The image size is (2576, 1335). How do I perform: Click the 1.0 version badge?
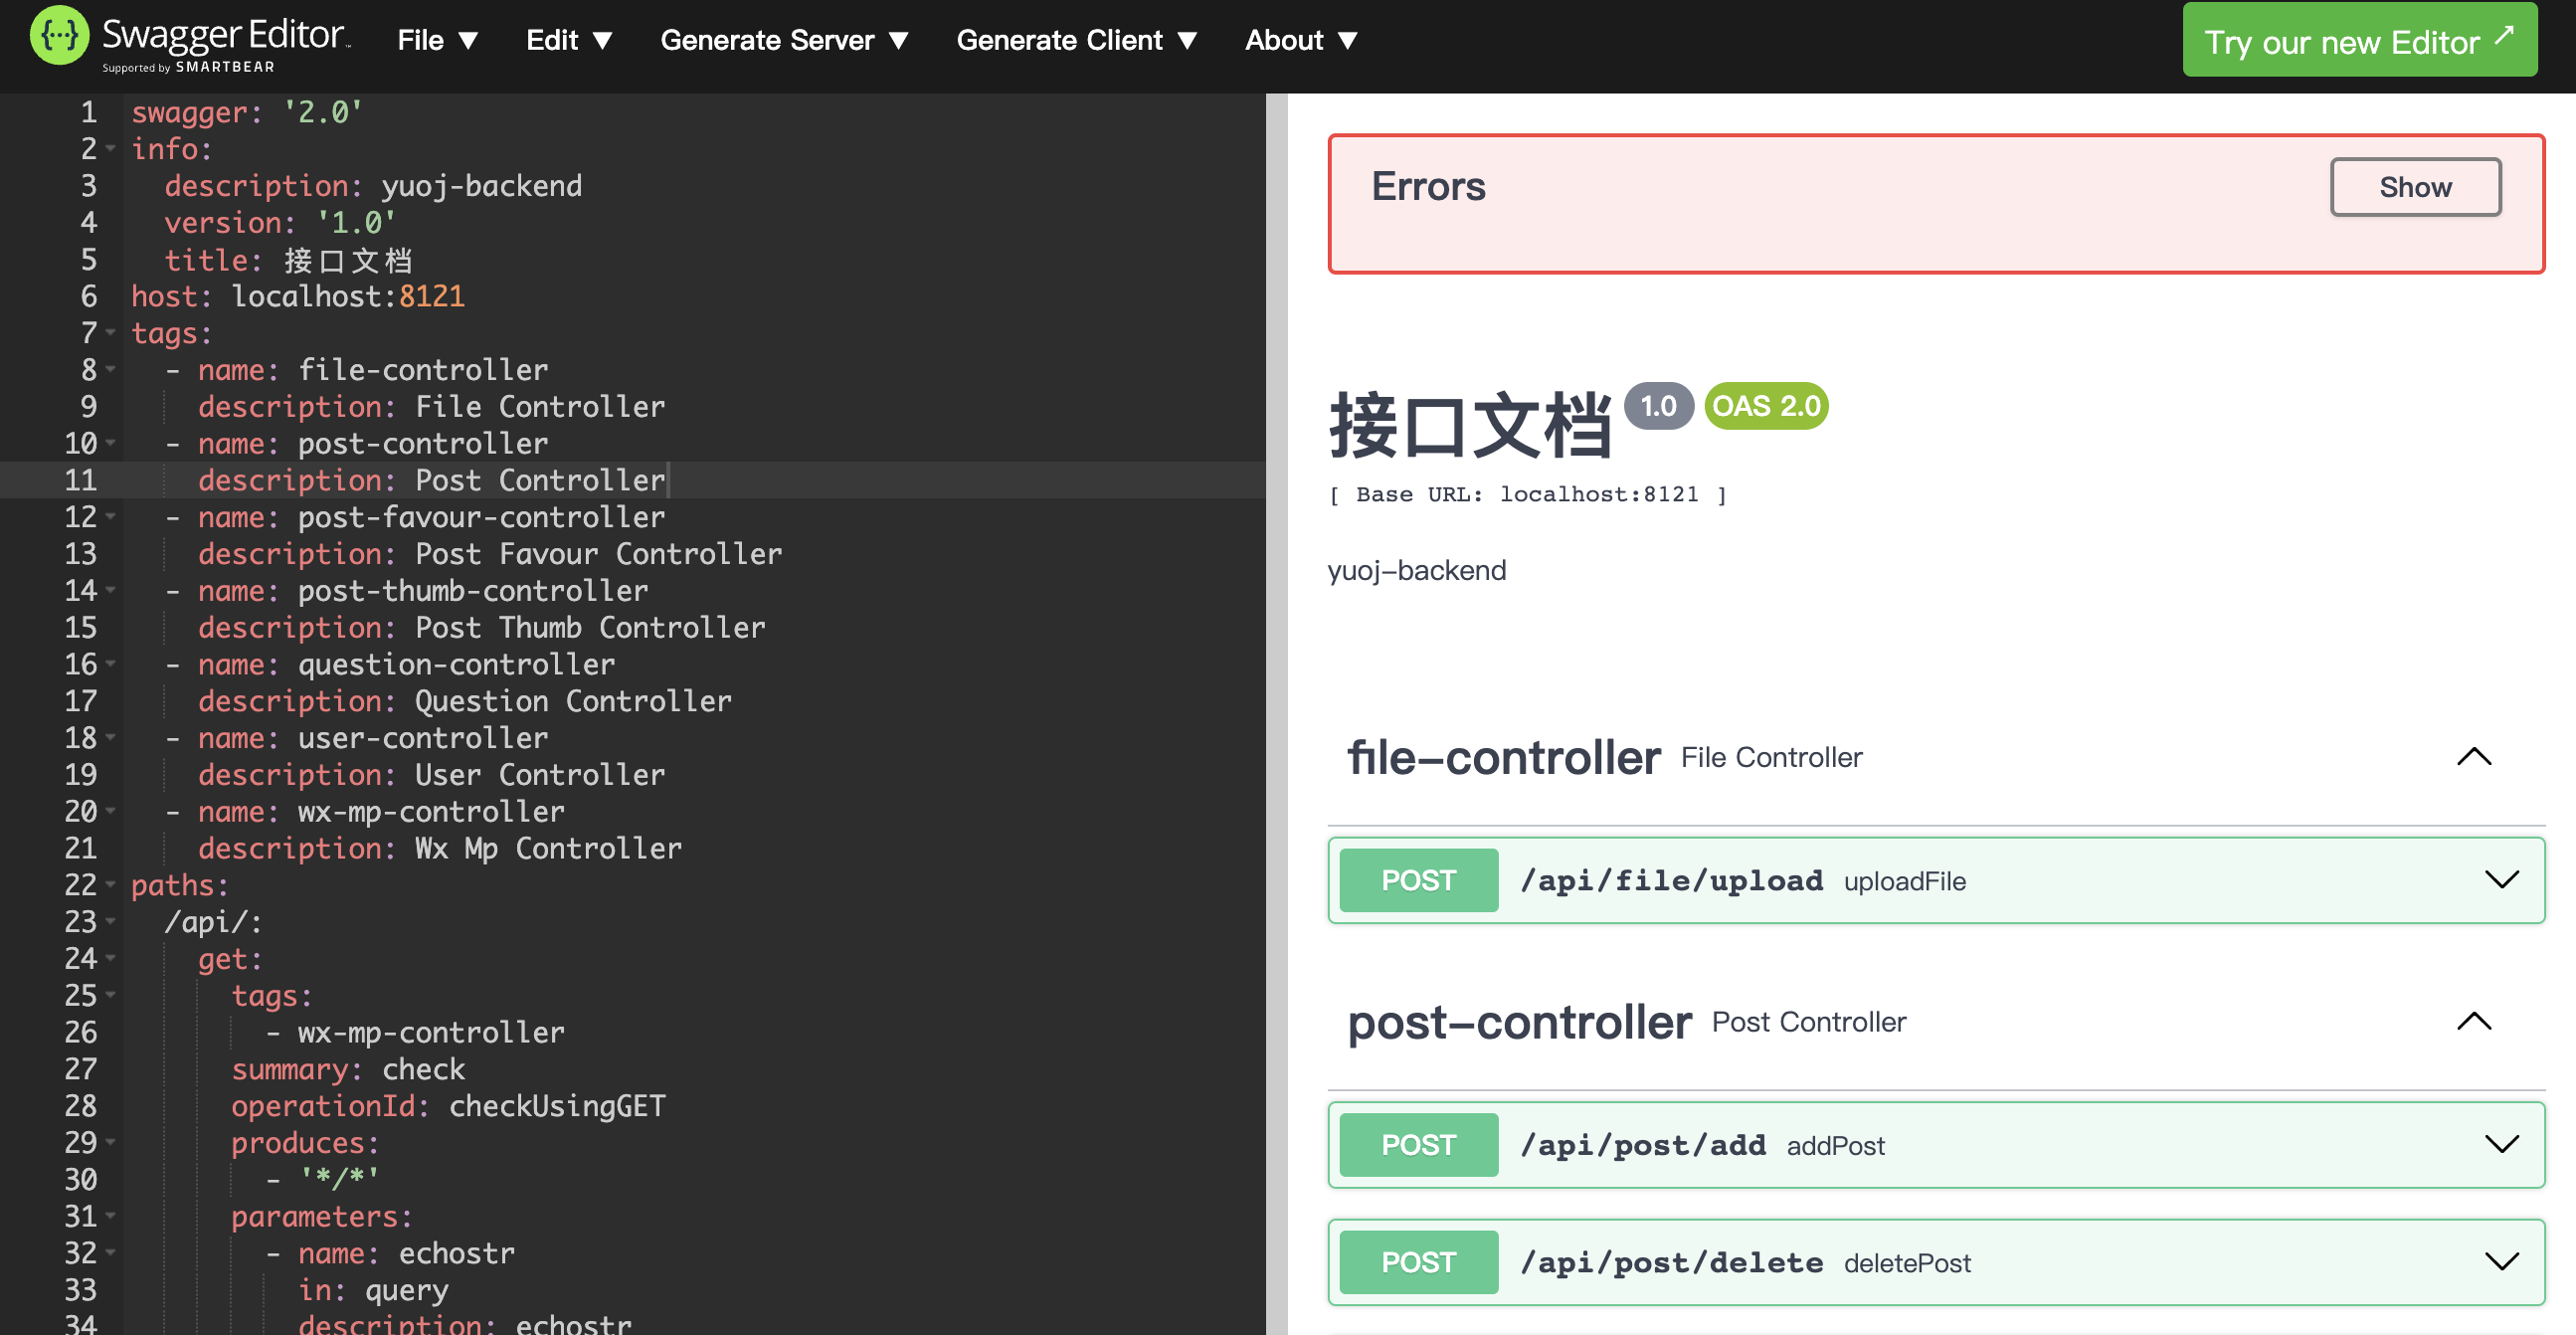1657,406
